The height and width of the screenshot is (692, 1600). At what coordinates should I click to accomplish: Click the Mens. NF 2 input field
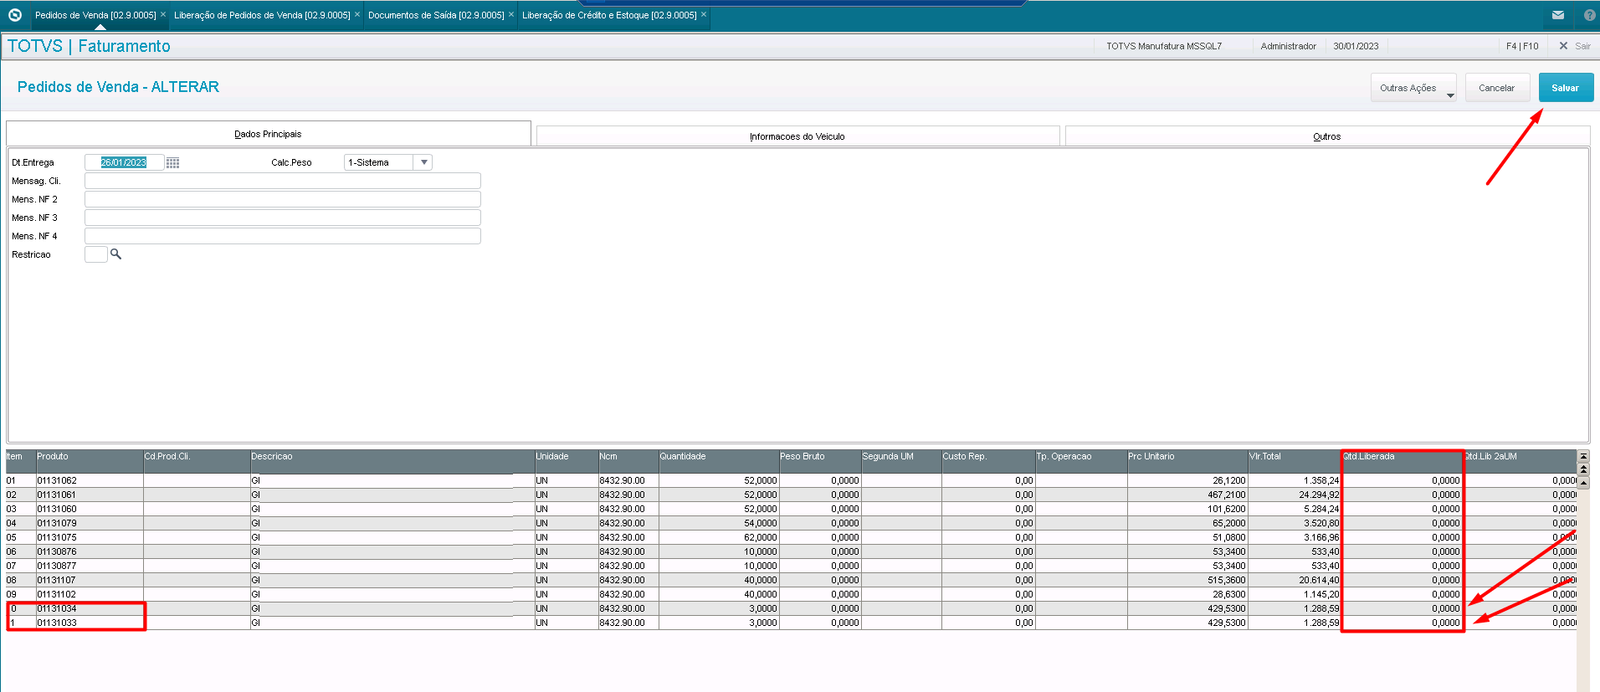click(282, 199)
